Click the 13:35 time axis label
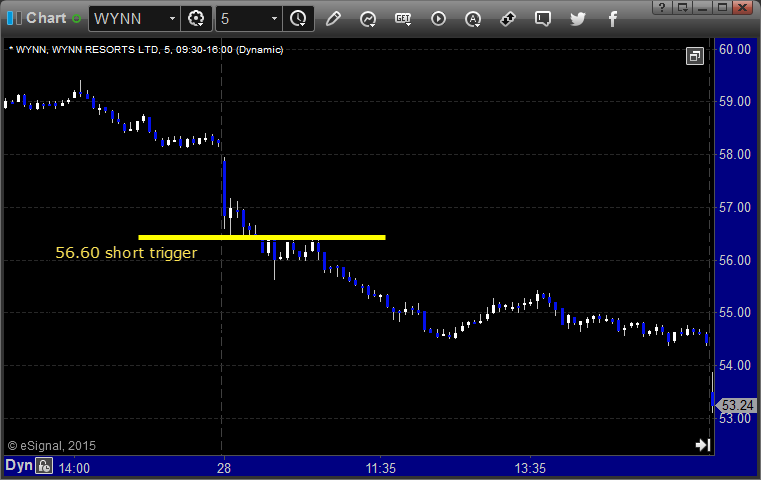761x480 pixels. (530, 468)
